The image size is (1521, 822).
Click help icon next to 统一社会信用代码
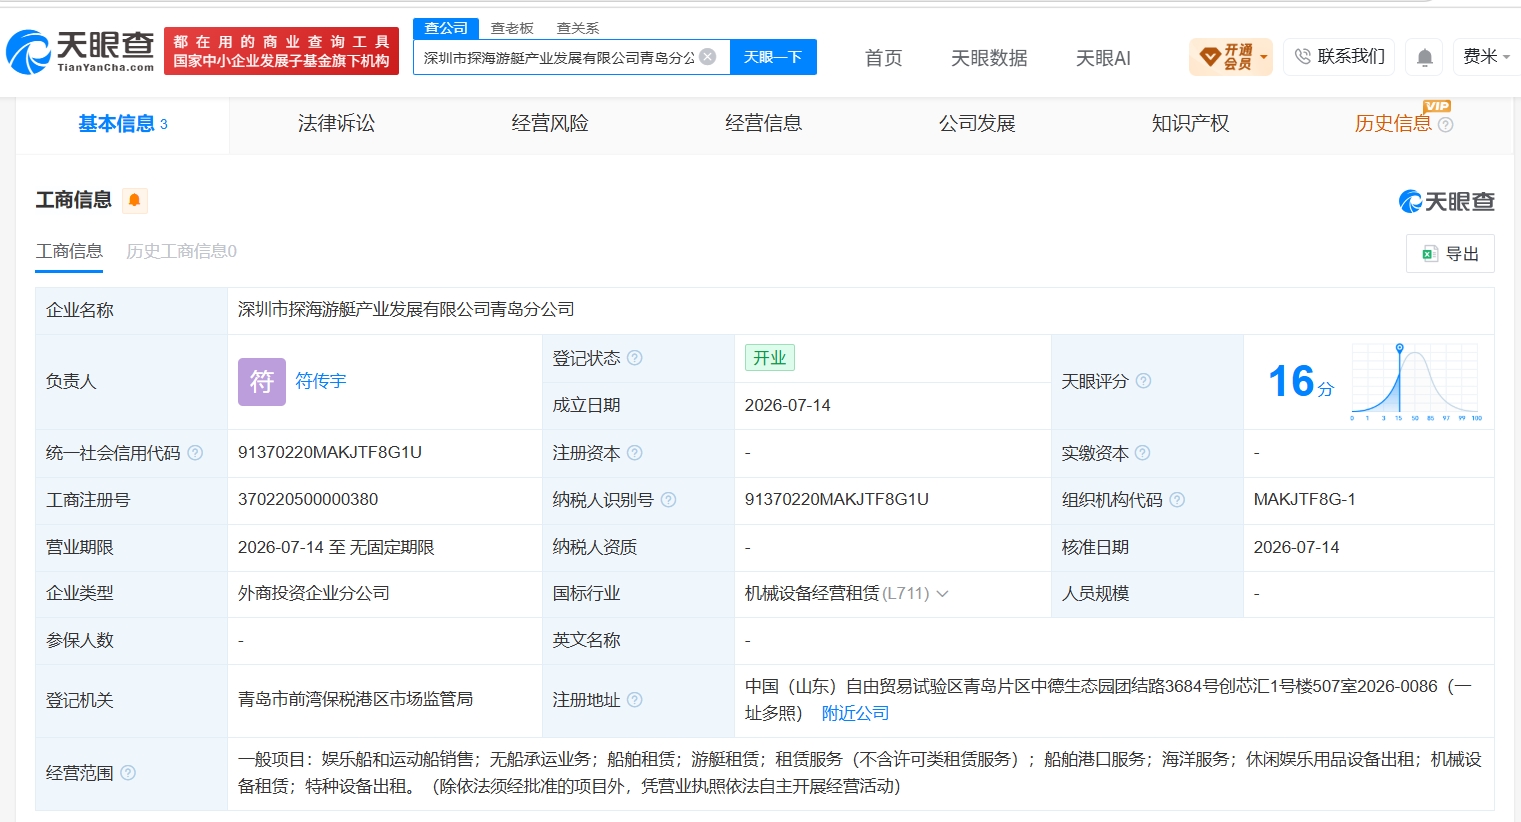click(195, 453)
